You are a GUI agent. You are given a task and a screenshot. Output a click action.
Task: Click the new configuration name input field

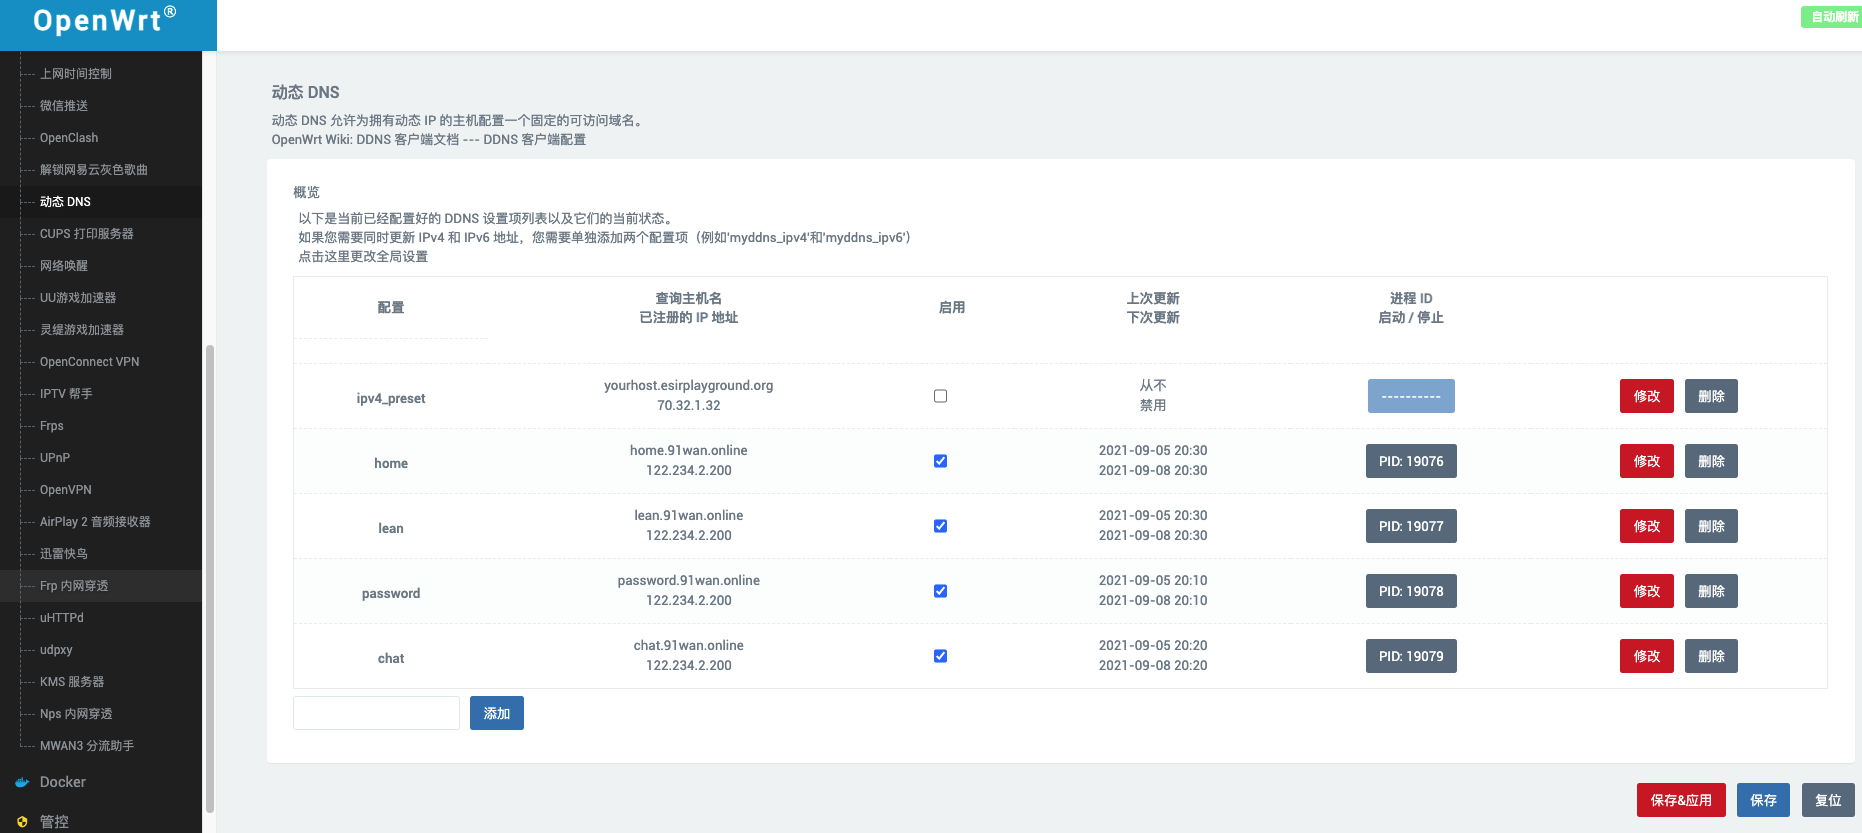coord(376,713)
